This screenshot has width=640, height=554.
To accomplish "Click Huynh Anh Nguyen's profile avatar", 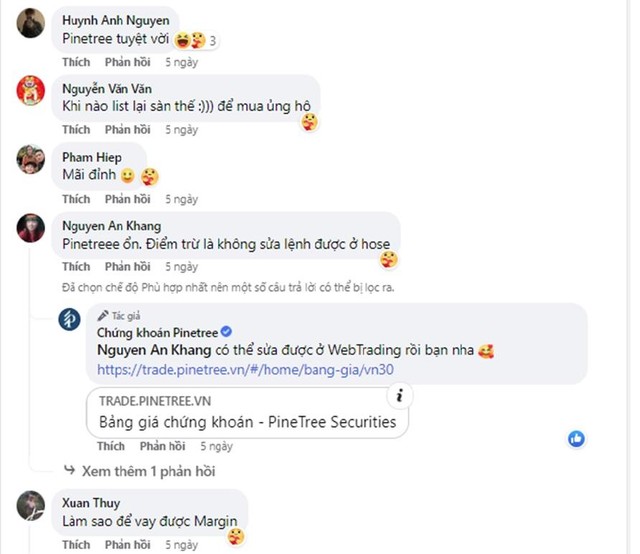I will pyautogui.click(x=31, y=22).
